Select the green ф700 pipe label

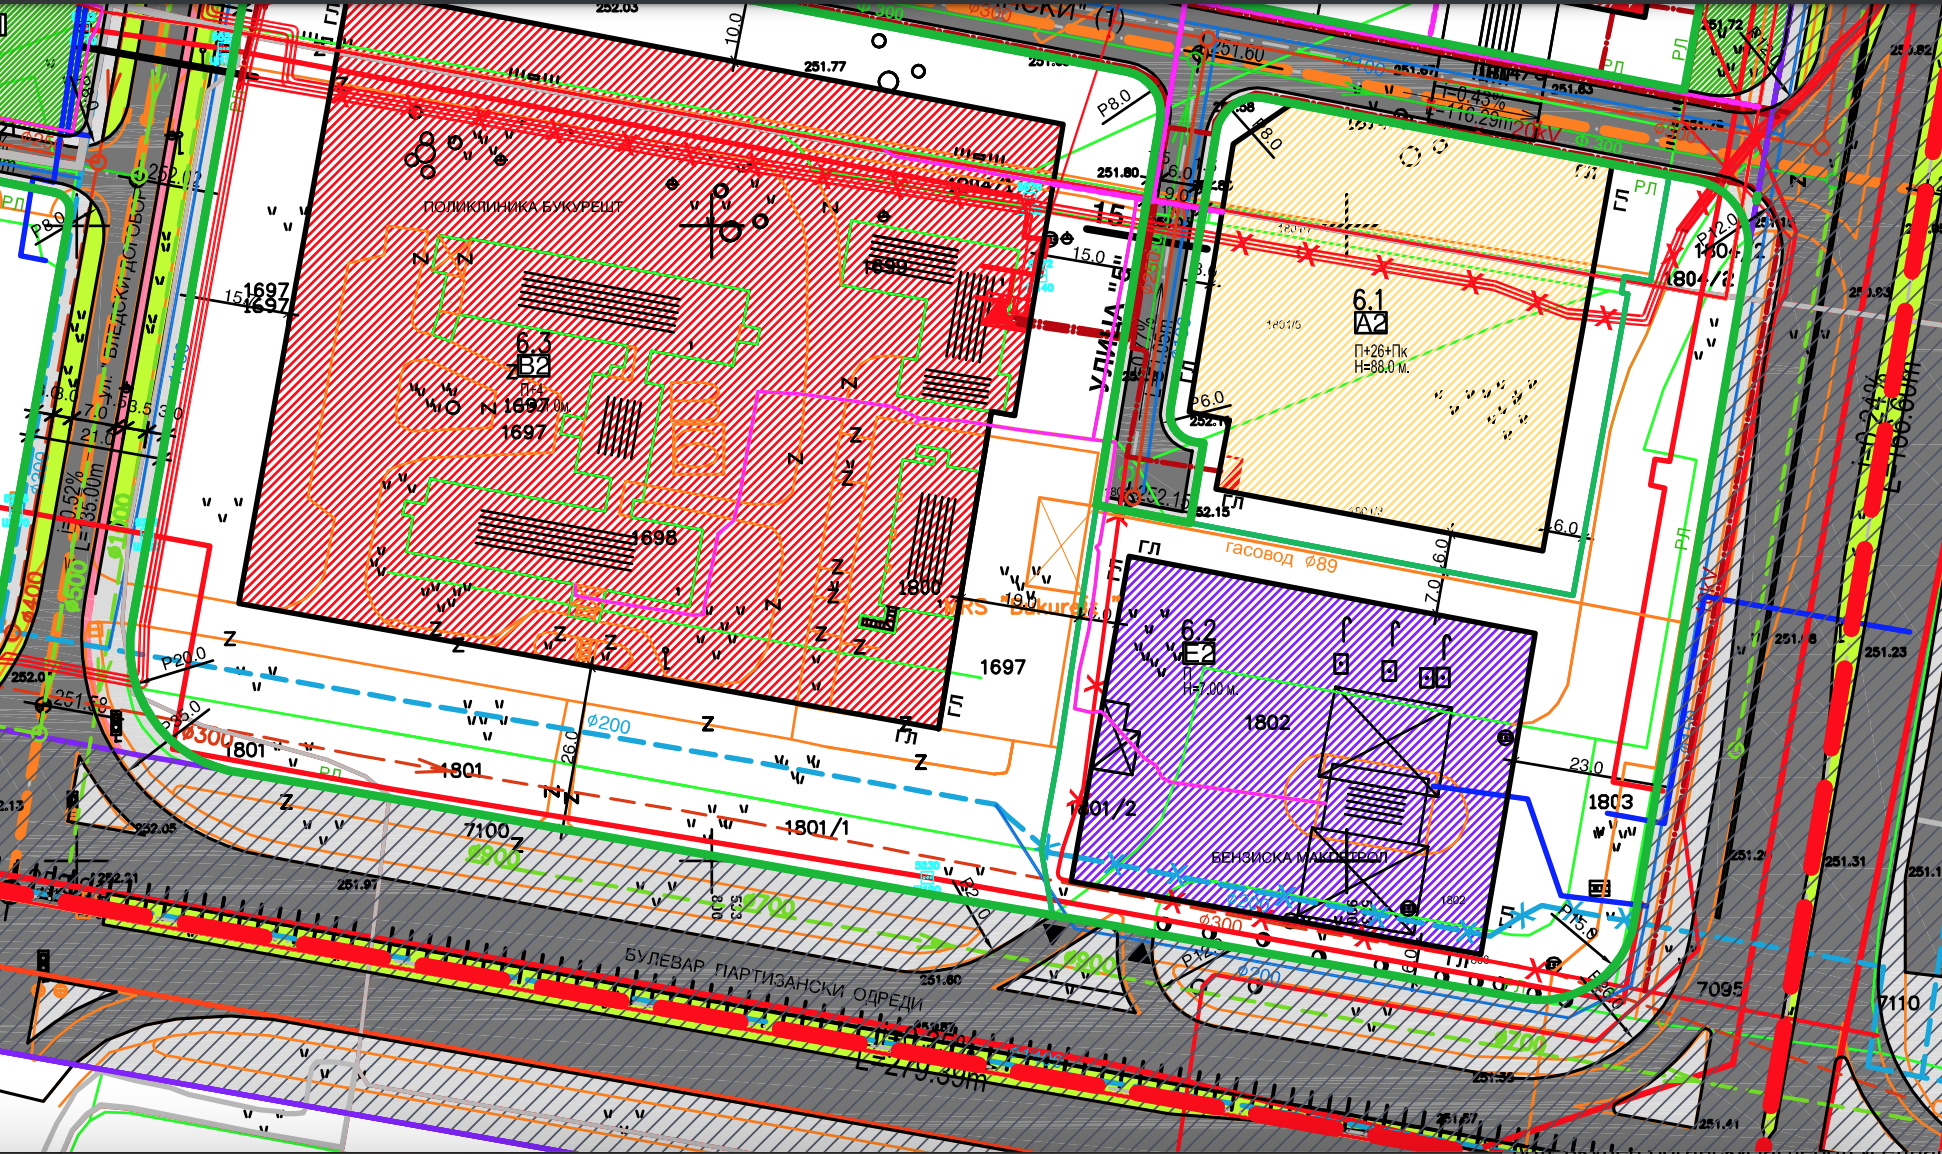768,906
